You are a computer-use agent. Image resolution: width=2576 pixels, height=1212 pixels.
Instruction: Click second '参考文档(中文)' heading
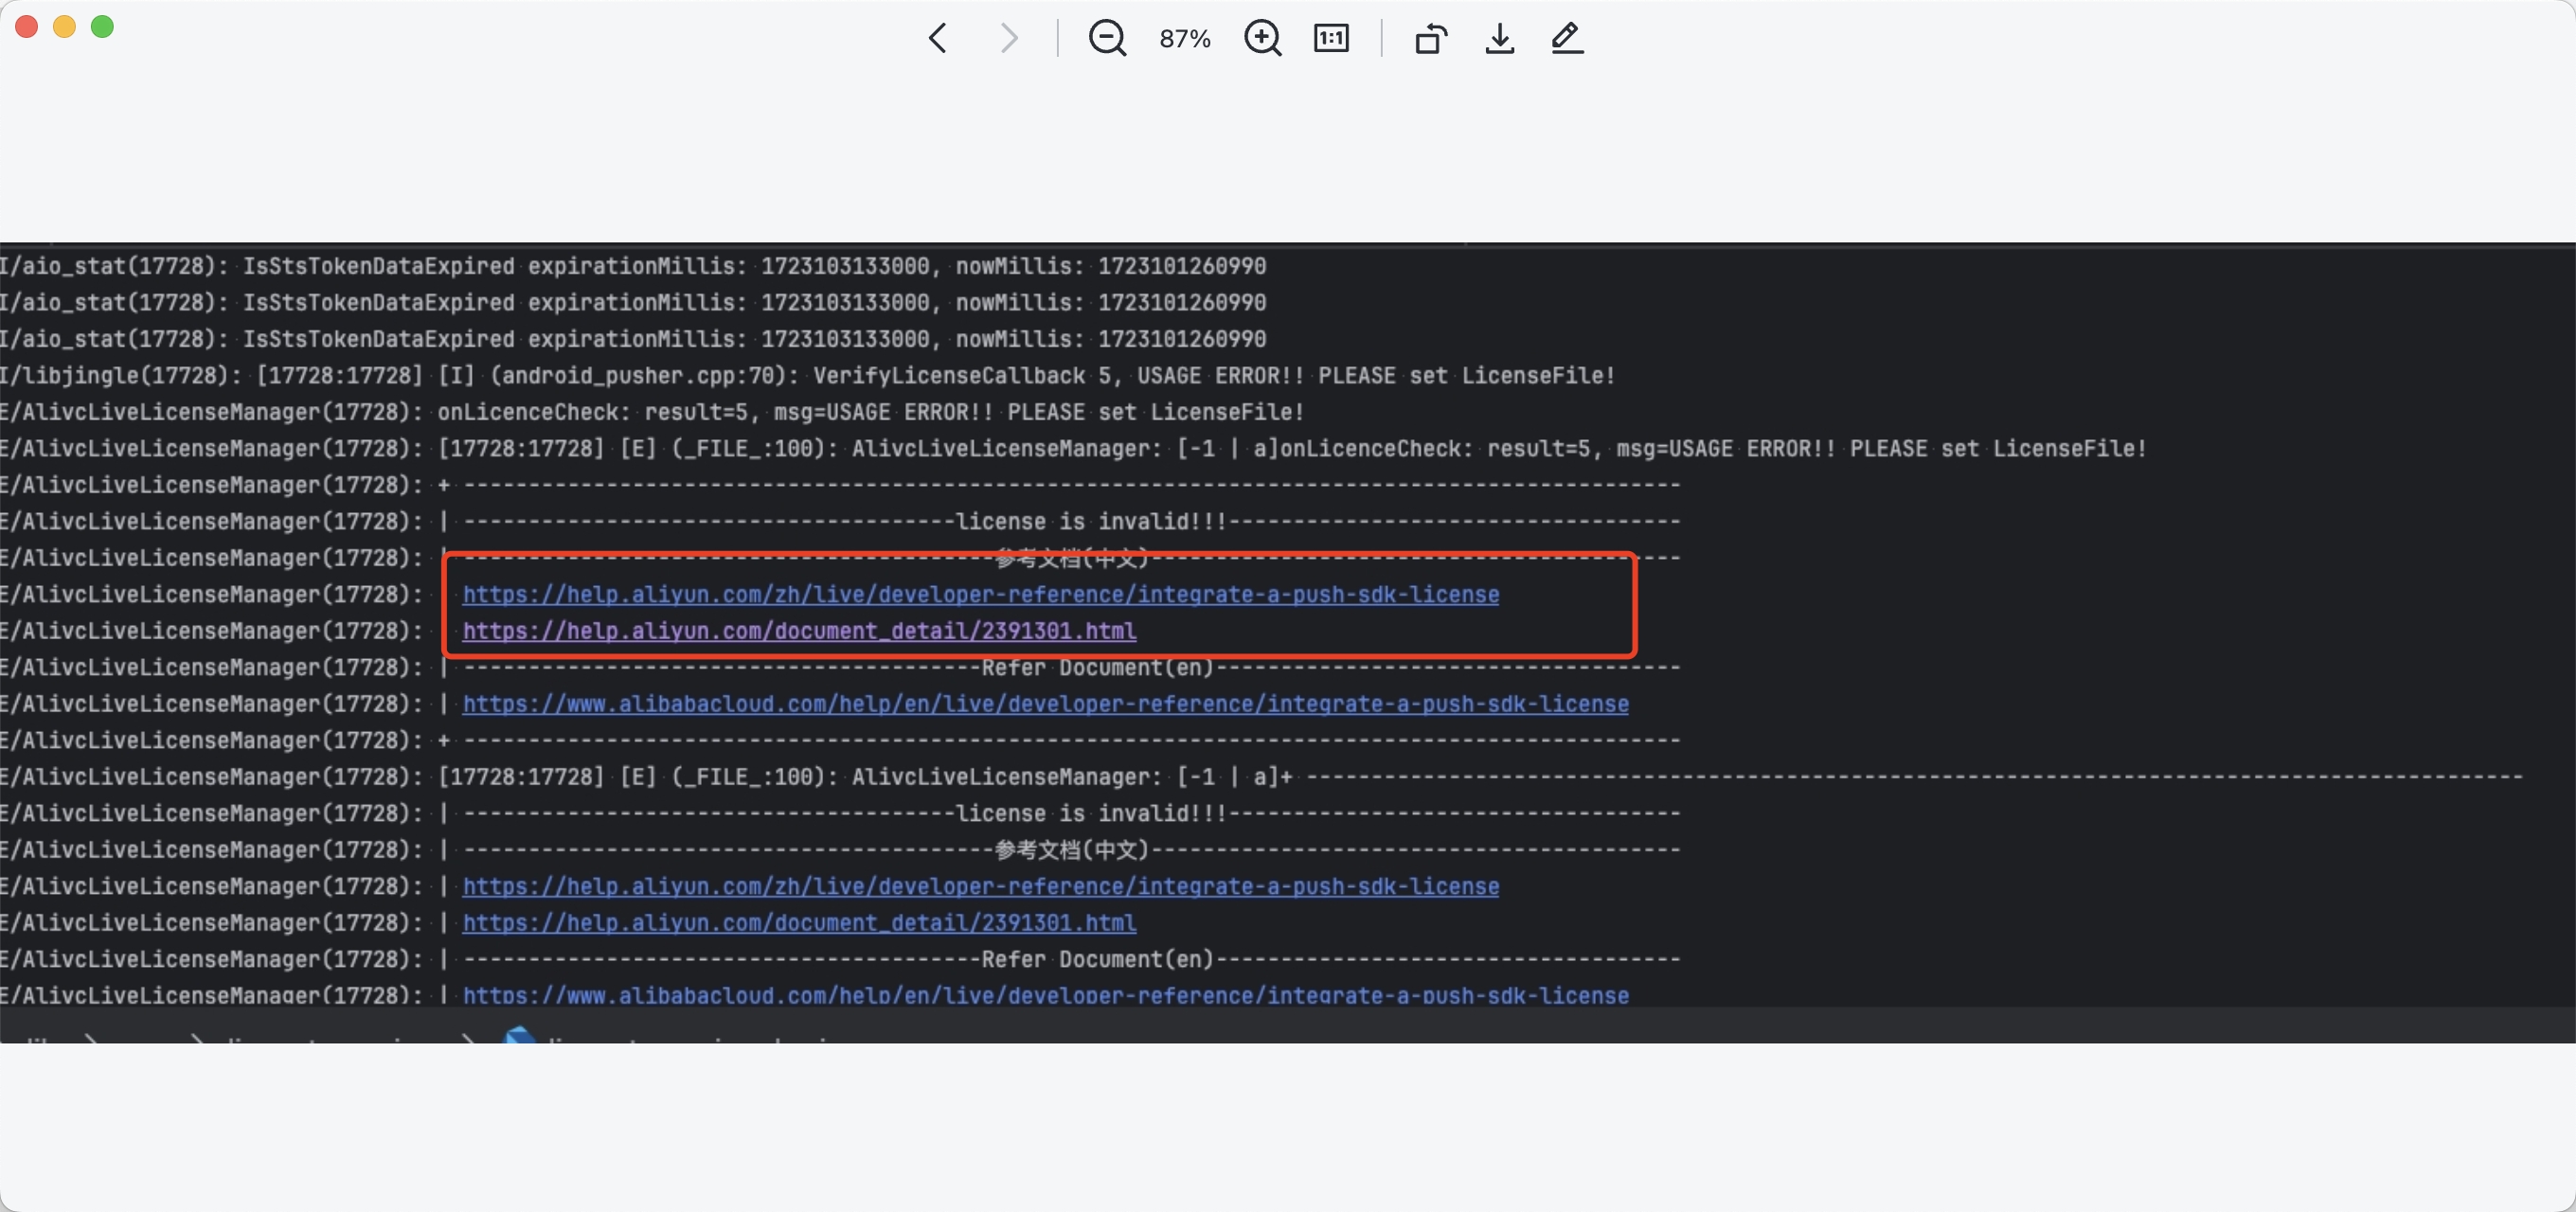1072,850
